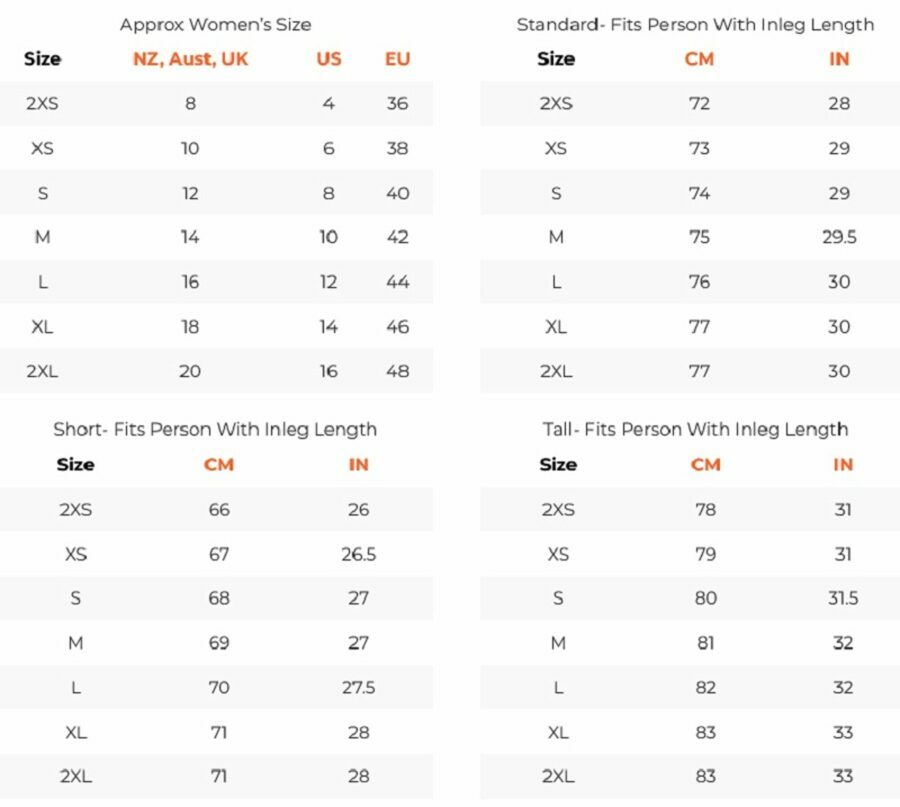Image resolution: width=900 pixels, height=807 pixels.
Task: Select the Standard inleg length table title
Action: [x=695, y=24]
